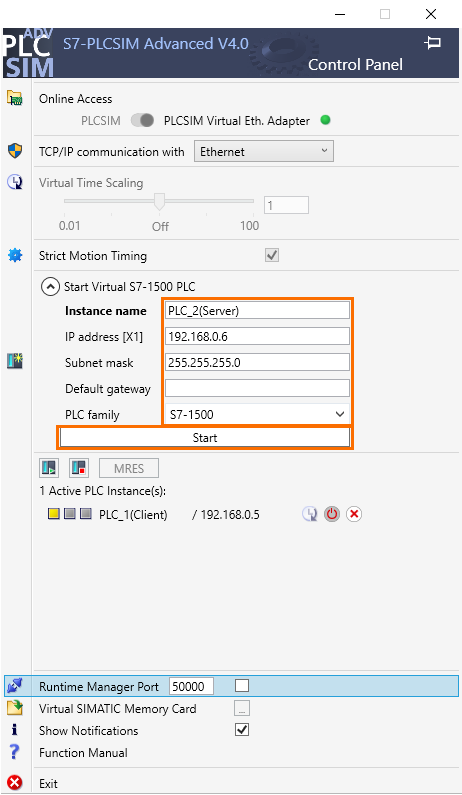Open the PLC family S7-1500 dropdown

click(x=257, y=414)
